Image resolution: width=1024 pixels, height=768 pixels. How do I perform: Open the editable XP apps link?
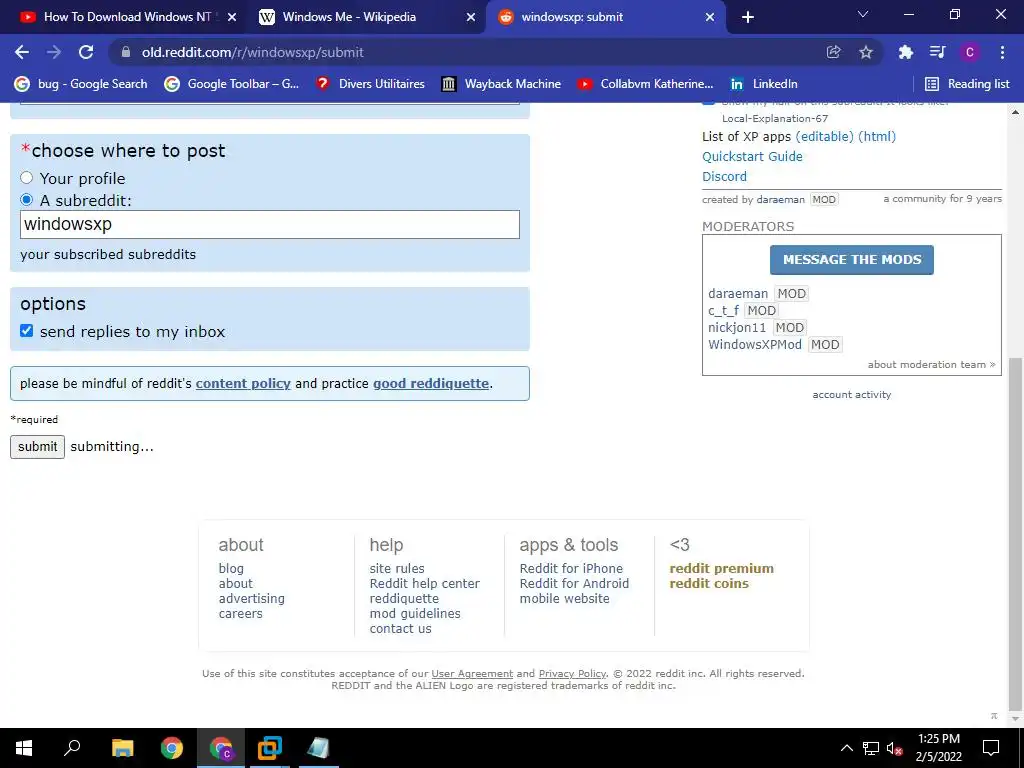tap(825, 136)
